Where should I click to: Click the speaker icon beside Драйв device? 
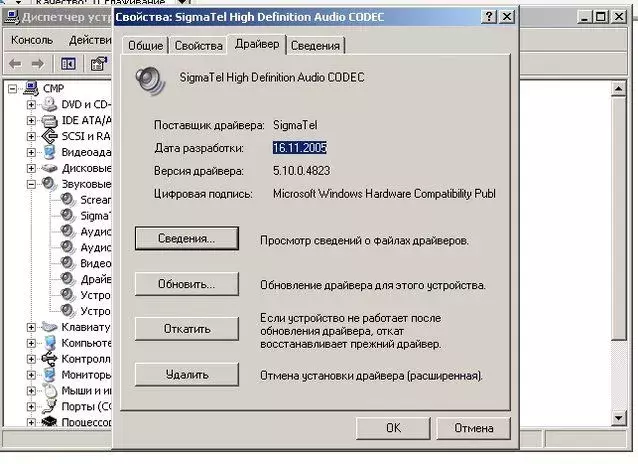click(x=68, y=279)
